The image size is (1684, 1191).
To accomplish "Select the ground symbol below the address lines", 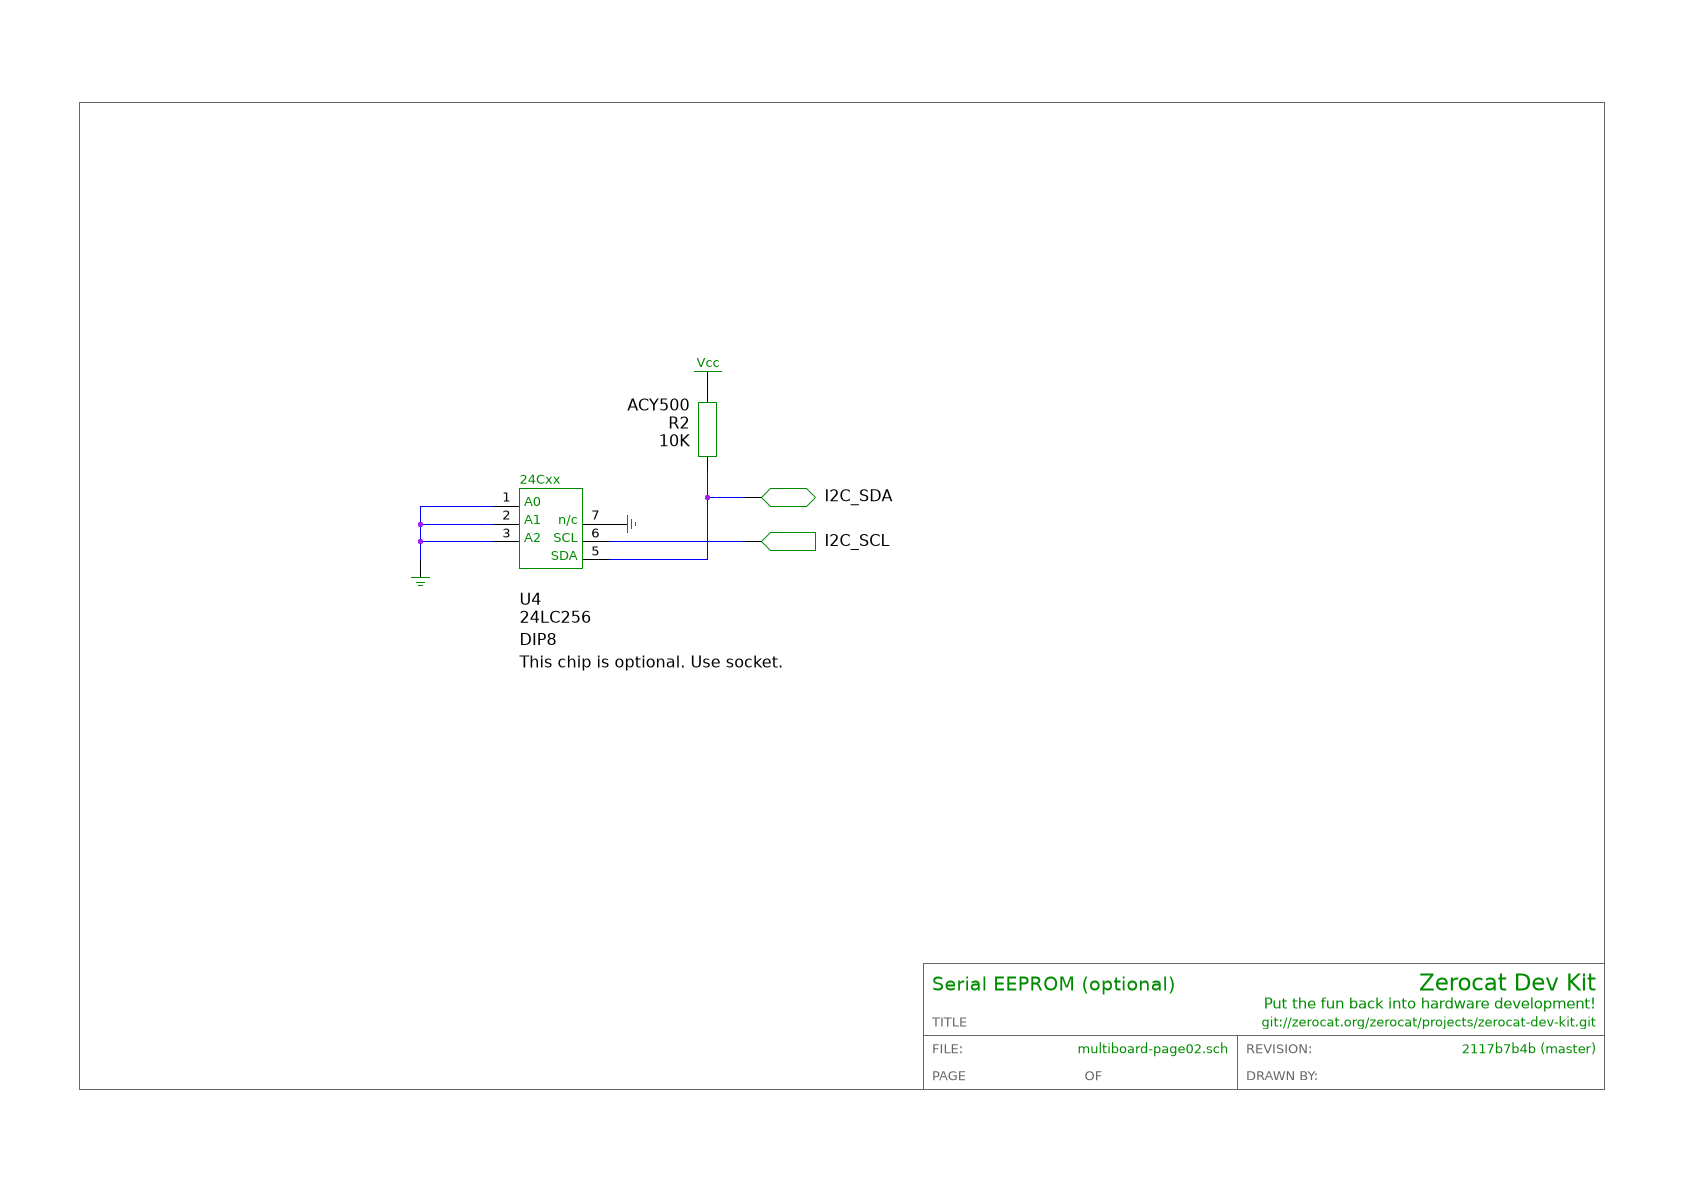I will pyautogui.click(x=420, y=581).
